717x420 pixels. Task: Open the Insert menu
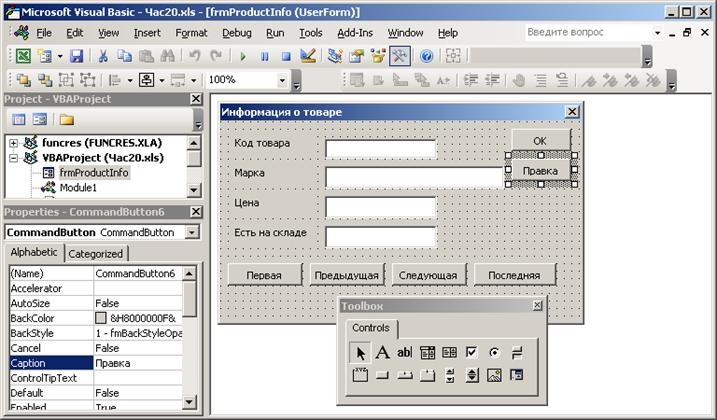pyautogui.click(x=147, y=33)
